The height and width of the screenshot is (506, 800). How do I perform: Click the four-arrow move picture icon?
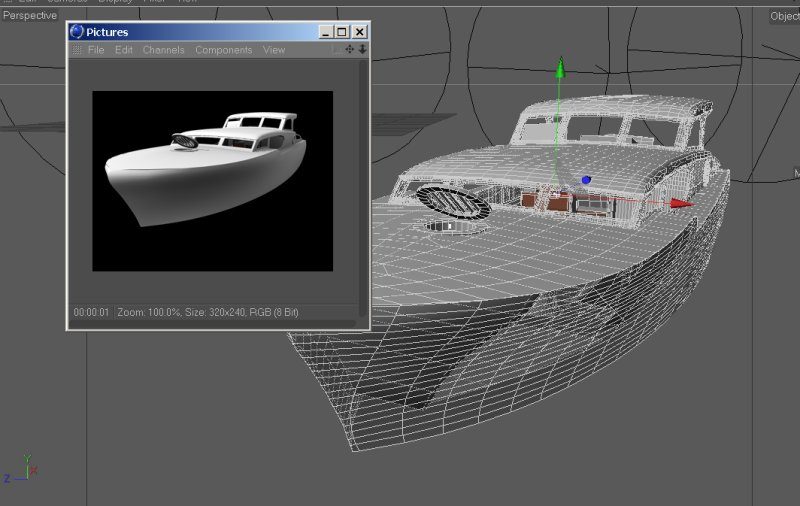coord(349,49)
